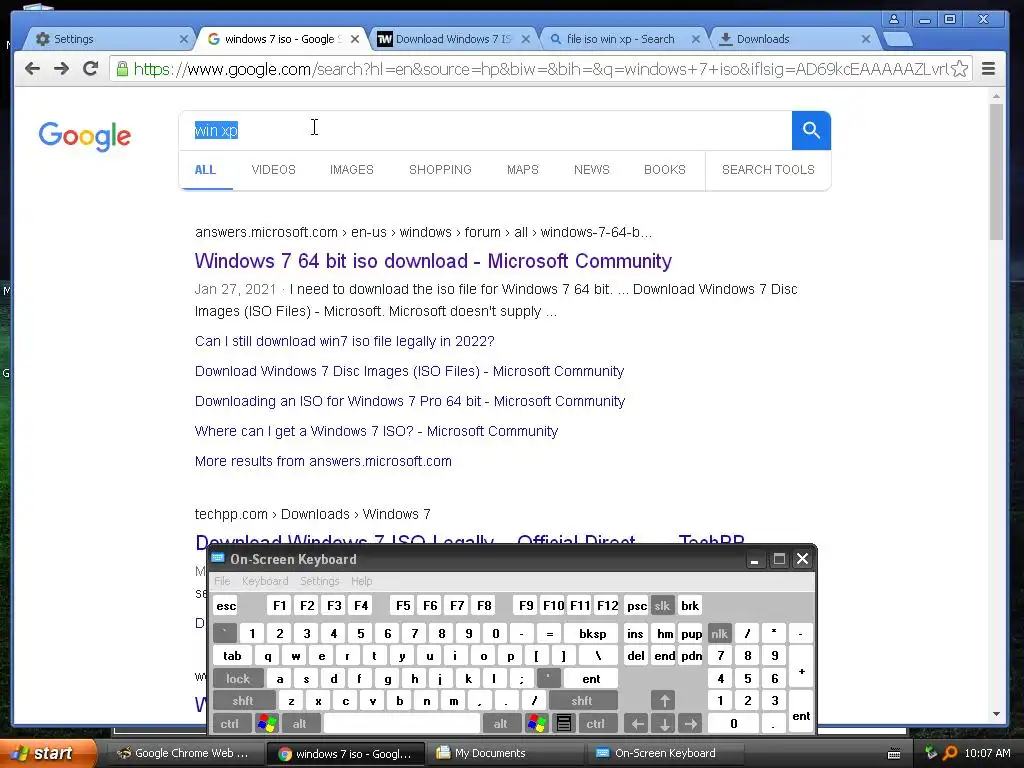Open Settings menu of On-Screen Keyboard
The width and height of the screenshot is (1024, 768).
click(x=319, y=581)
